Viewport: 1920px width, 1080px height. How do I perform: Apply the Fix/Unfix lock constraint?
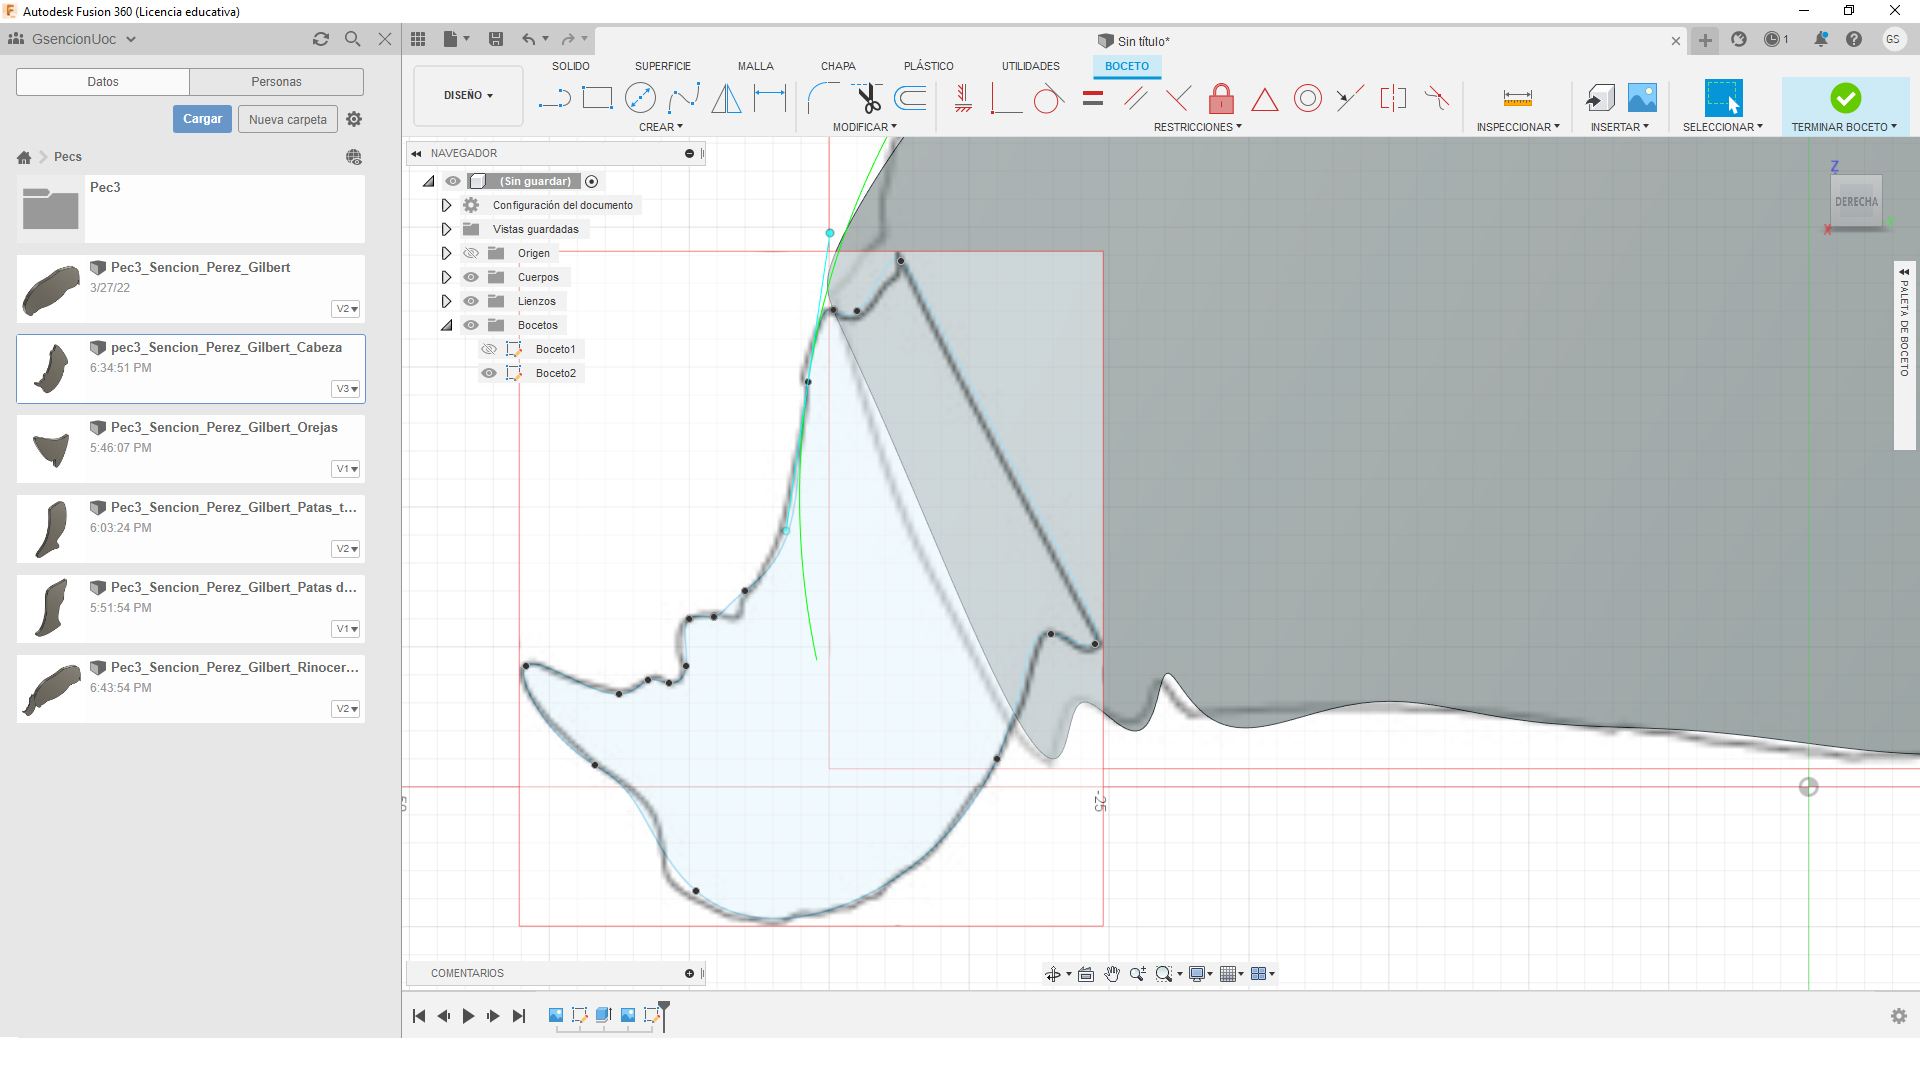(x=1221, y=98)
